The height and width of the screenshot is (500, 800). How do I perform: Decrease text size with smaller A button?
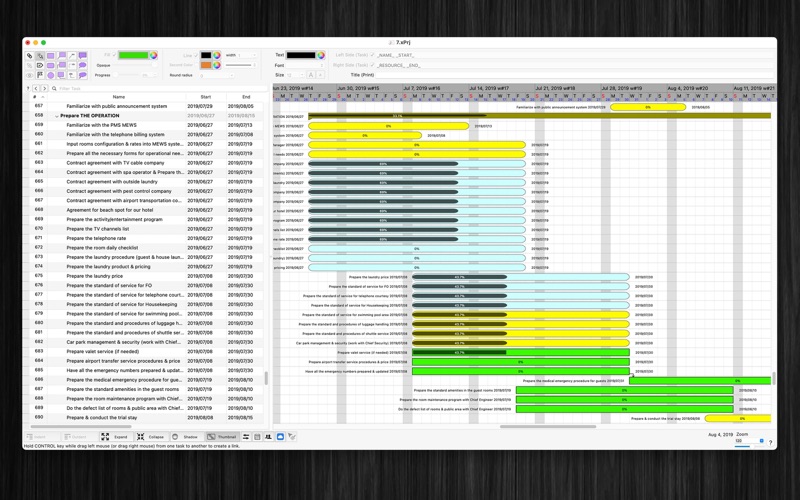(x=320, y=75)
